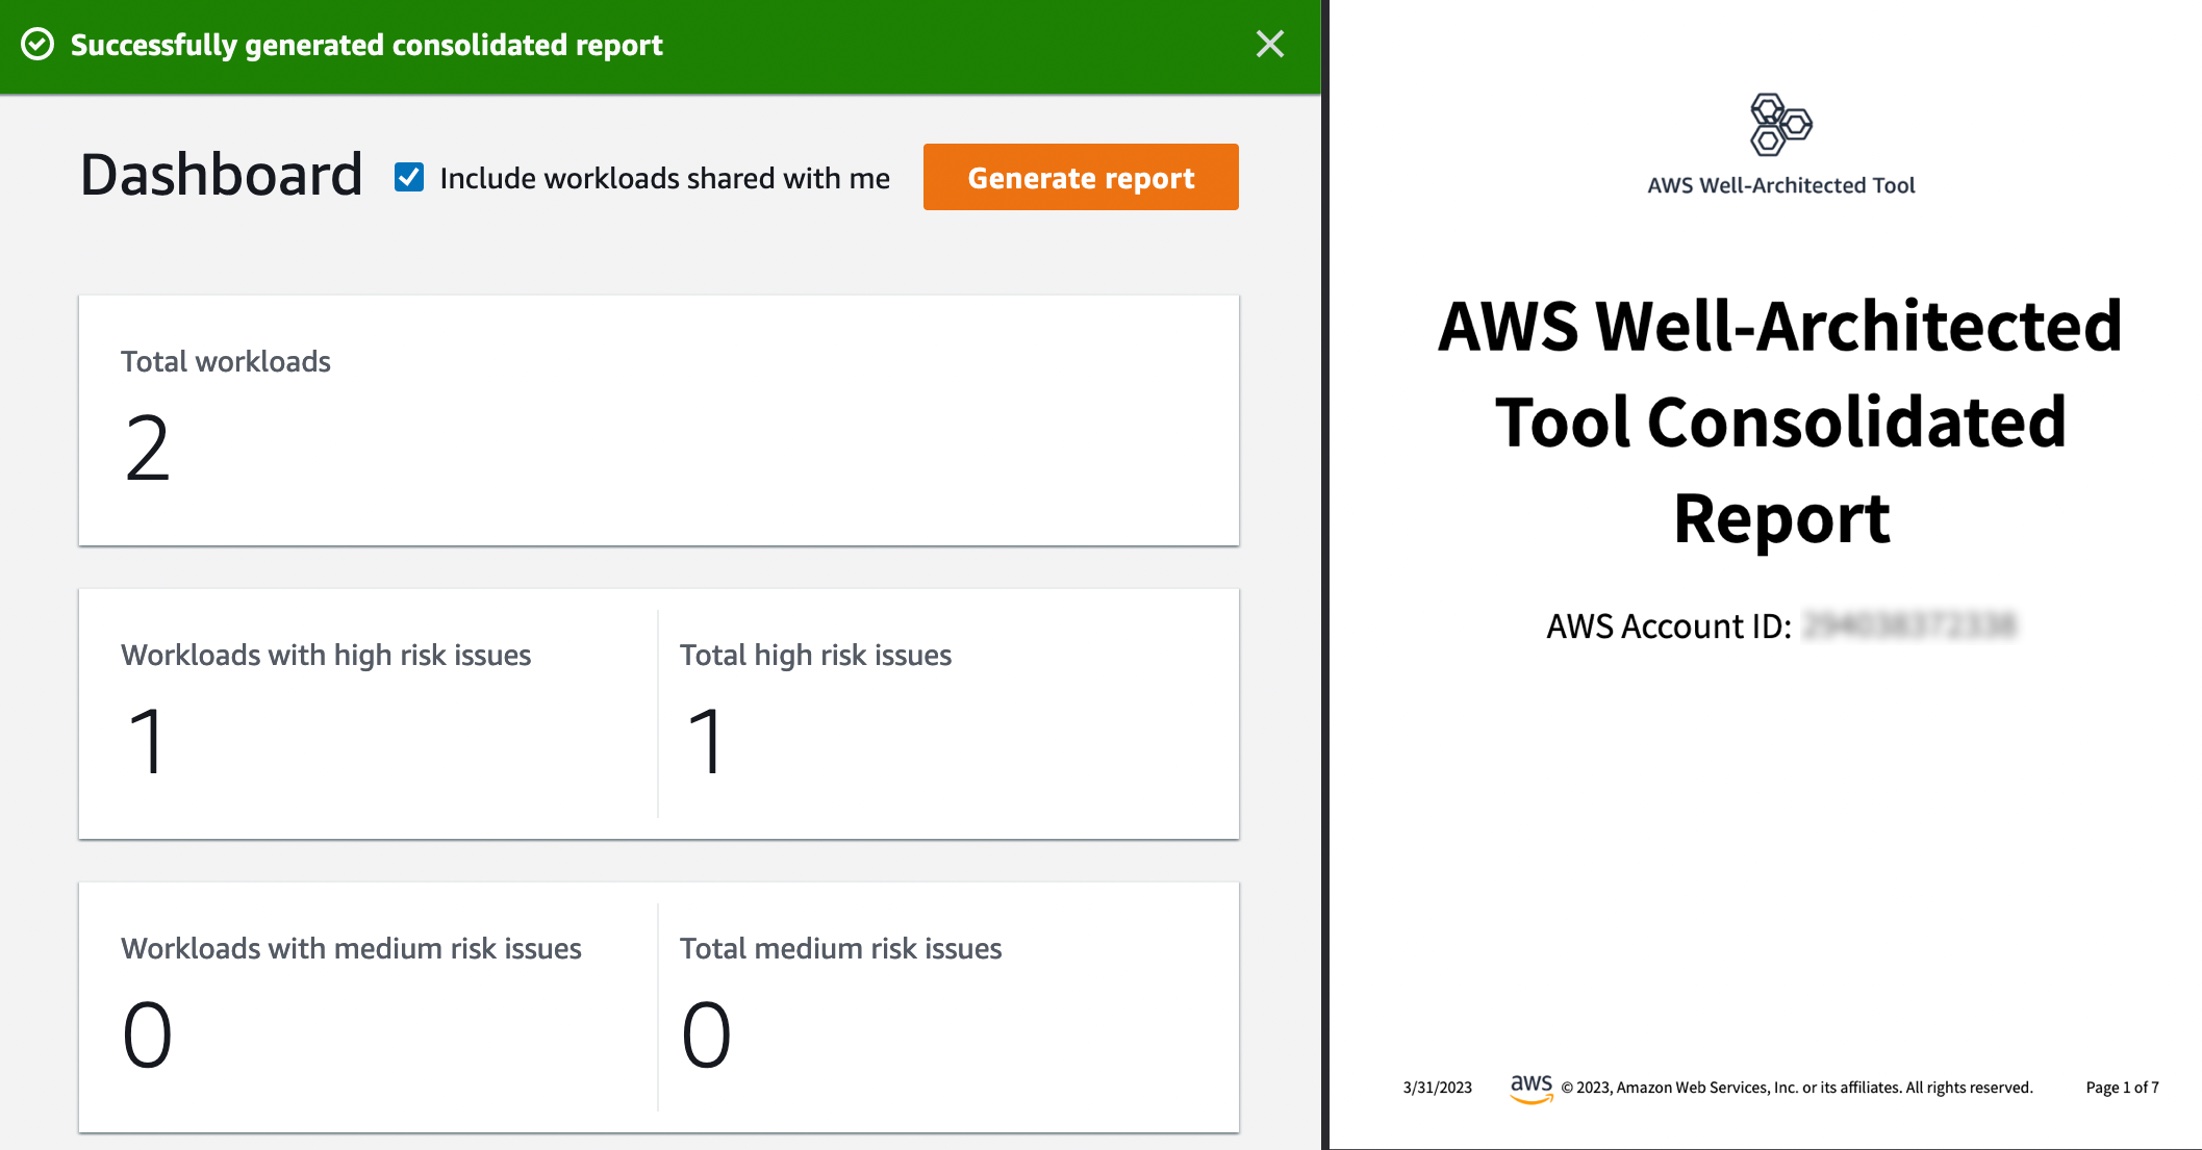Screen dimensions: 2202x1150
Task: Click the Total workloads value 2
Action: tap(147, 448)
